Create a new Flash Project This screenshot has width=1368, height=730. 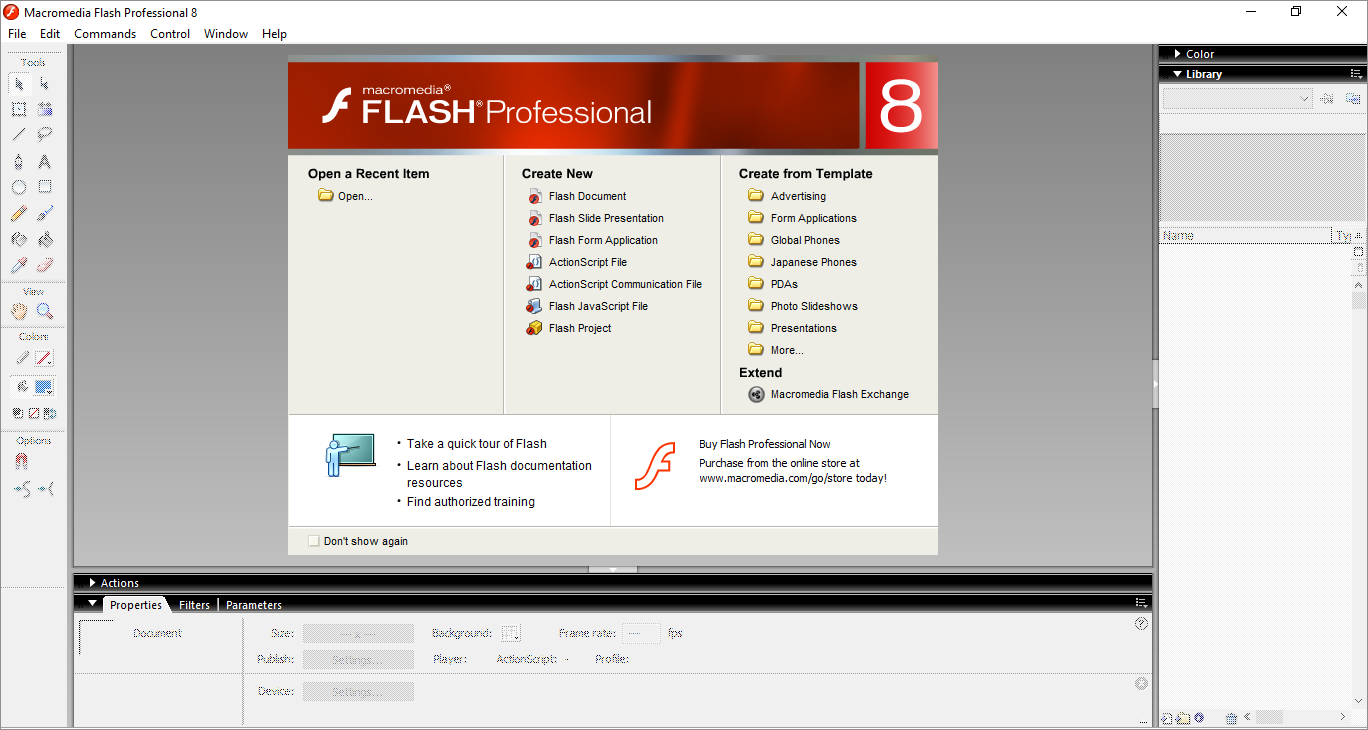point(569,328)
